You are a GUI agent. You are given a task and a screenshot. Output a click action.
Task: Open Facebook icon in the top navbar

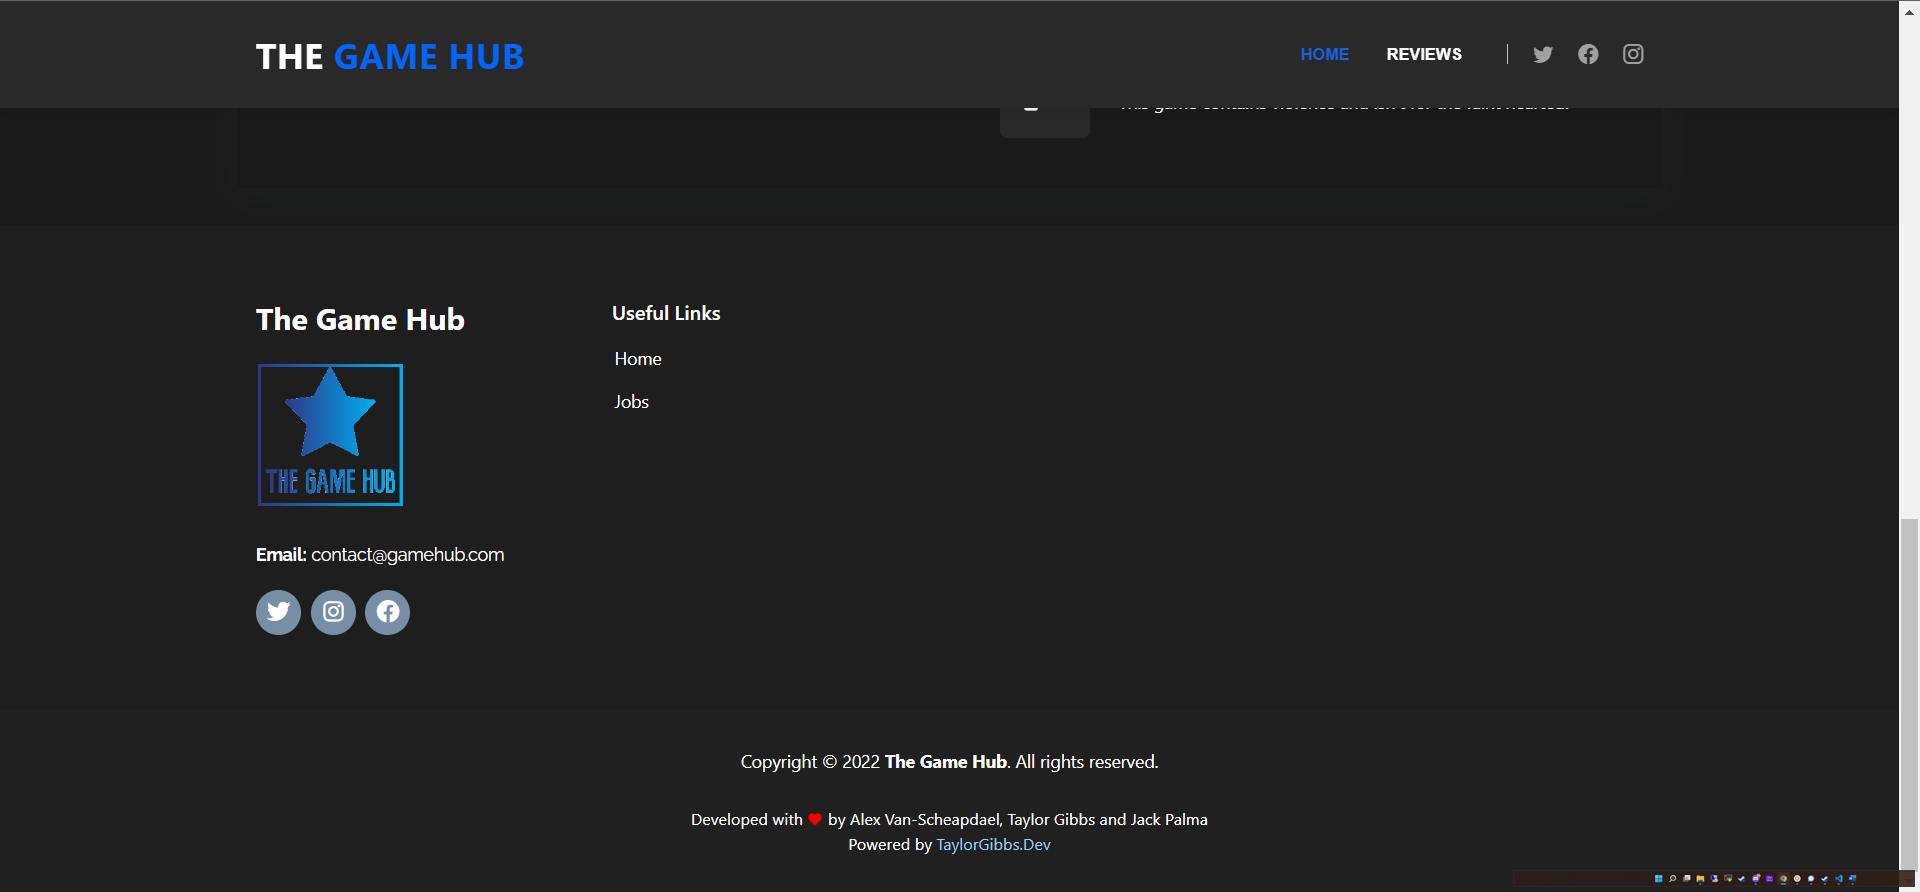pos(1588,54)
